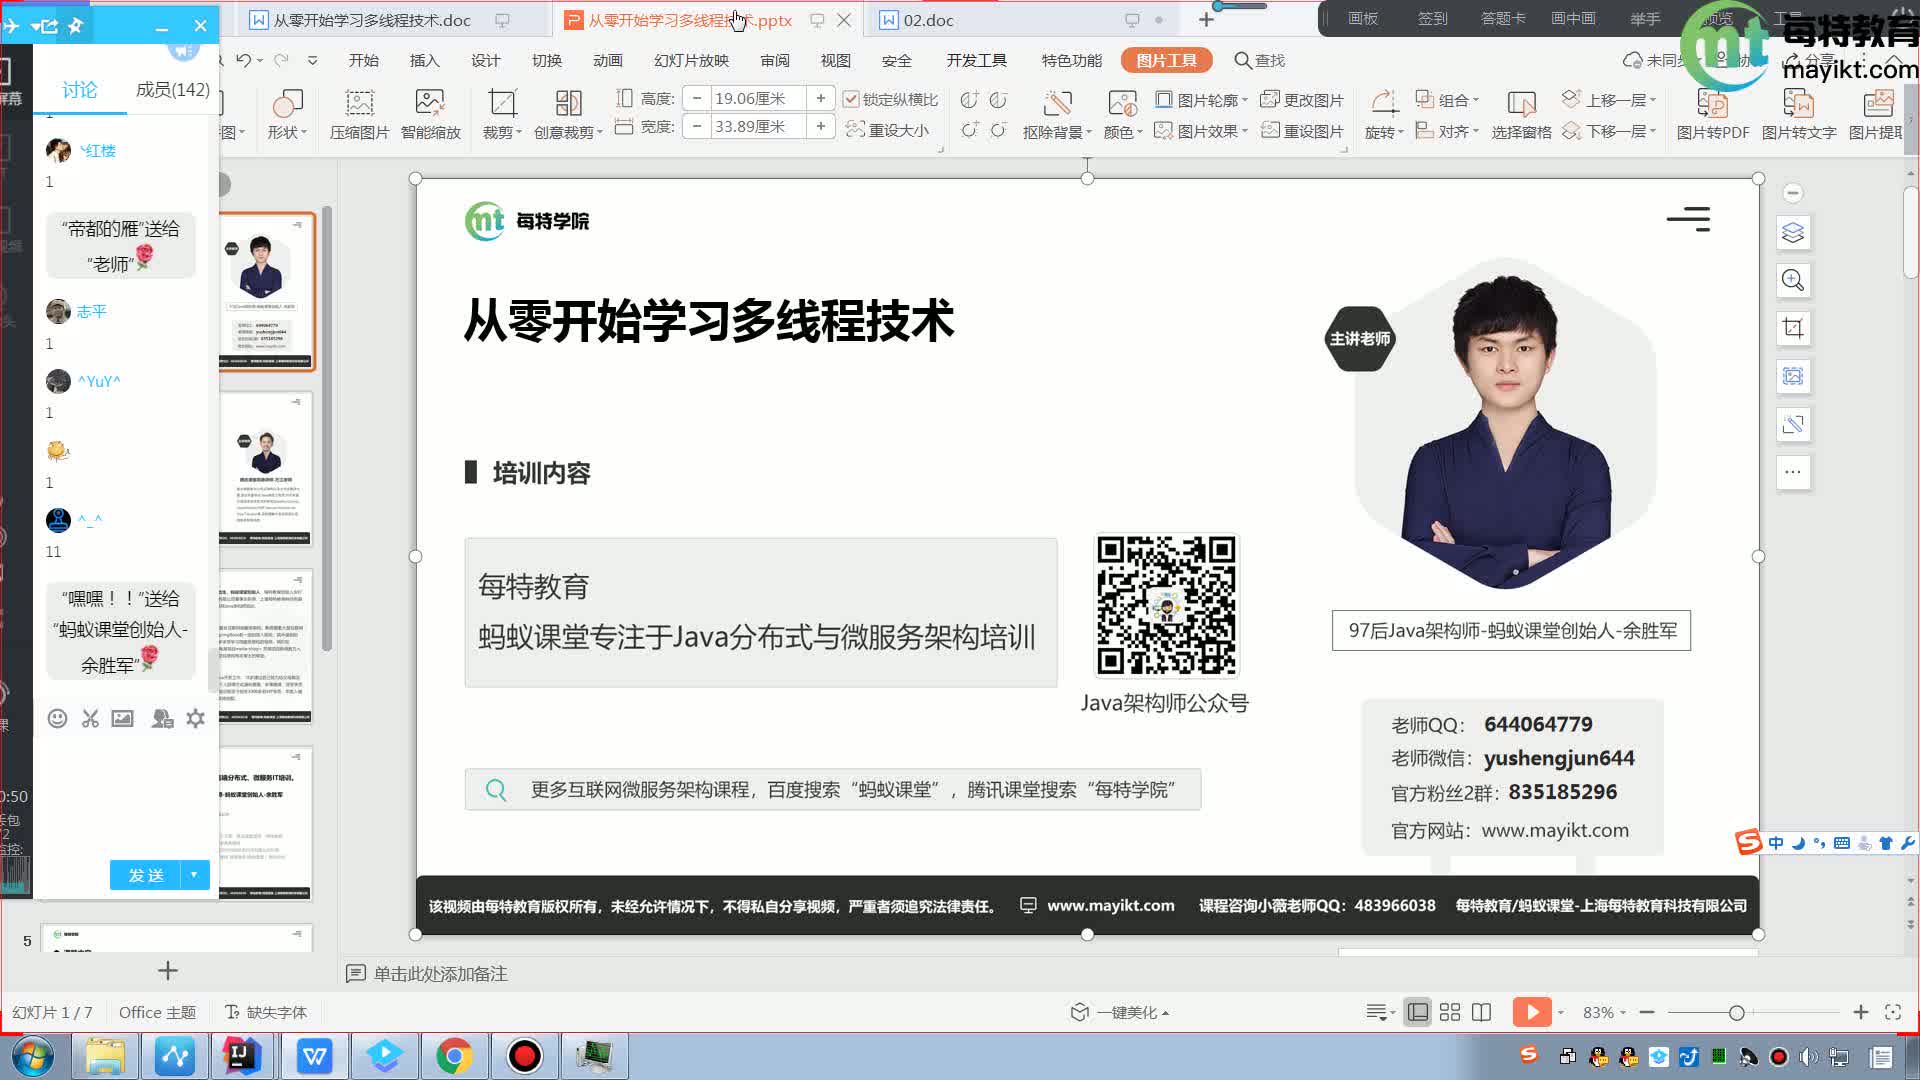Switch to the Members (成员) tab

click(172, 90)
